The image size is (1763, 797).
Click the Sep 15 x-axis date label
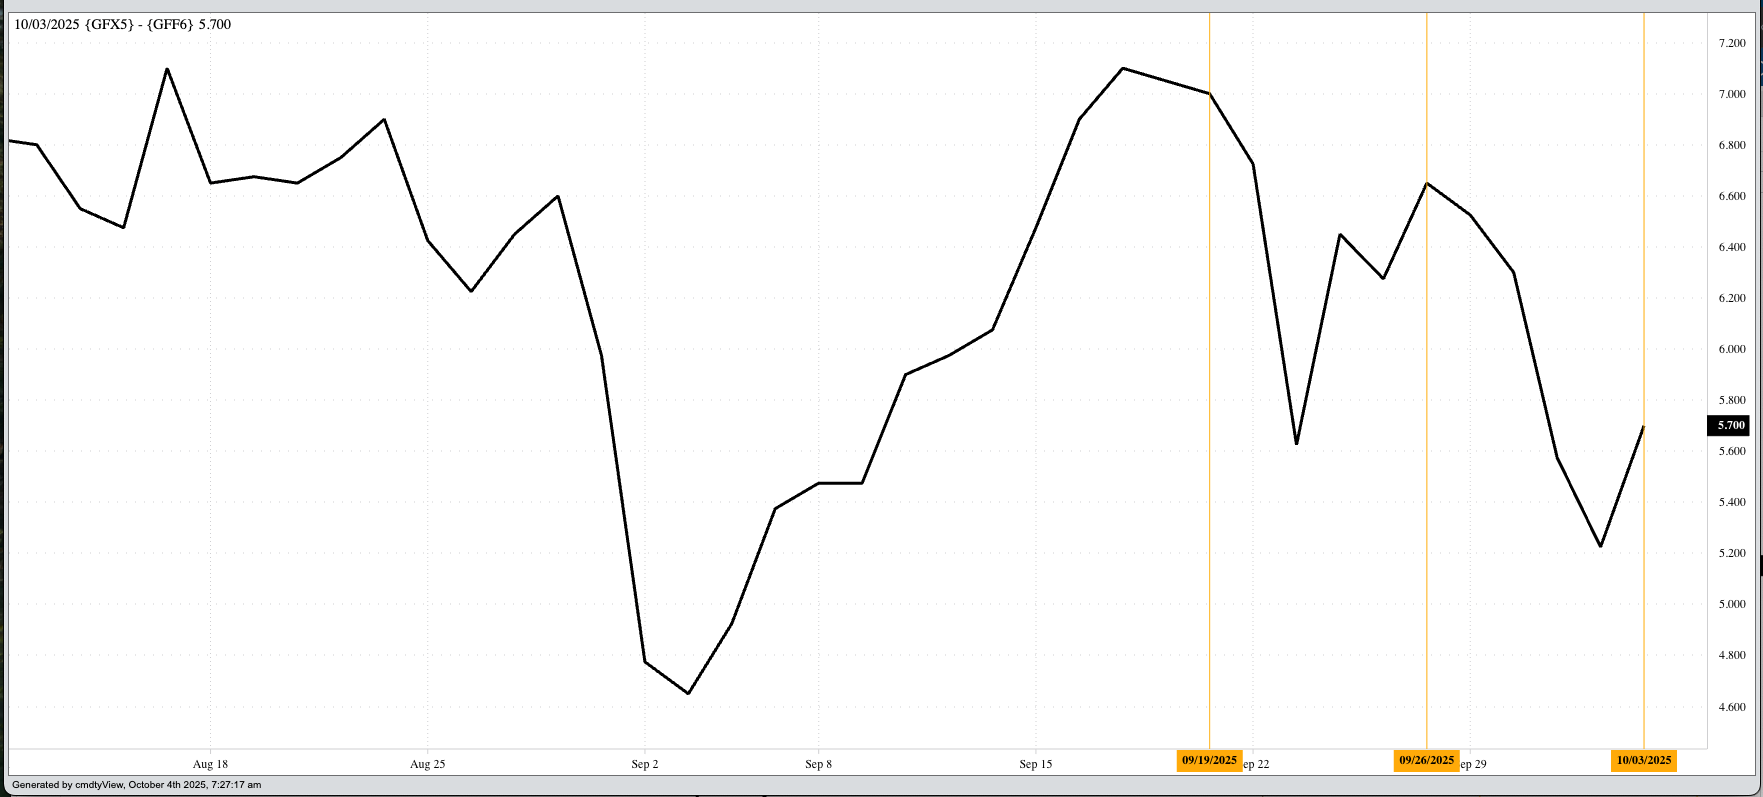click(1035, 764)
